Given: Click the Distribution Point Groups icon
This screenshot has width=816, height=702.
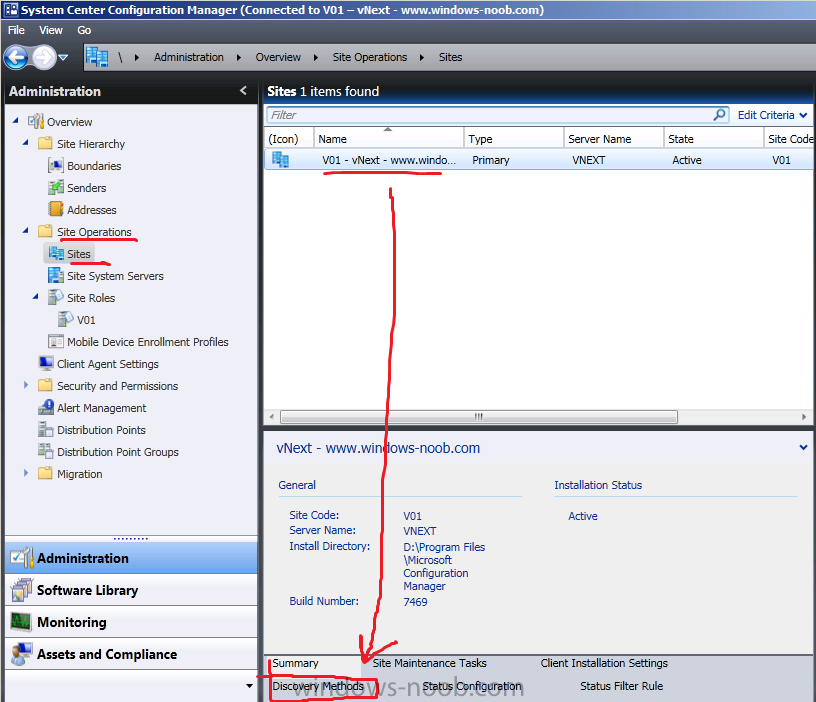Looking at the screenshot, I should [x=46, y=451].
